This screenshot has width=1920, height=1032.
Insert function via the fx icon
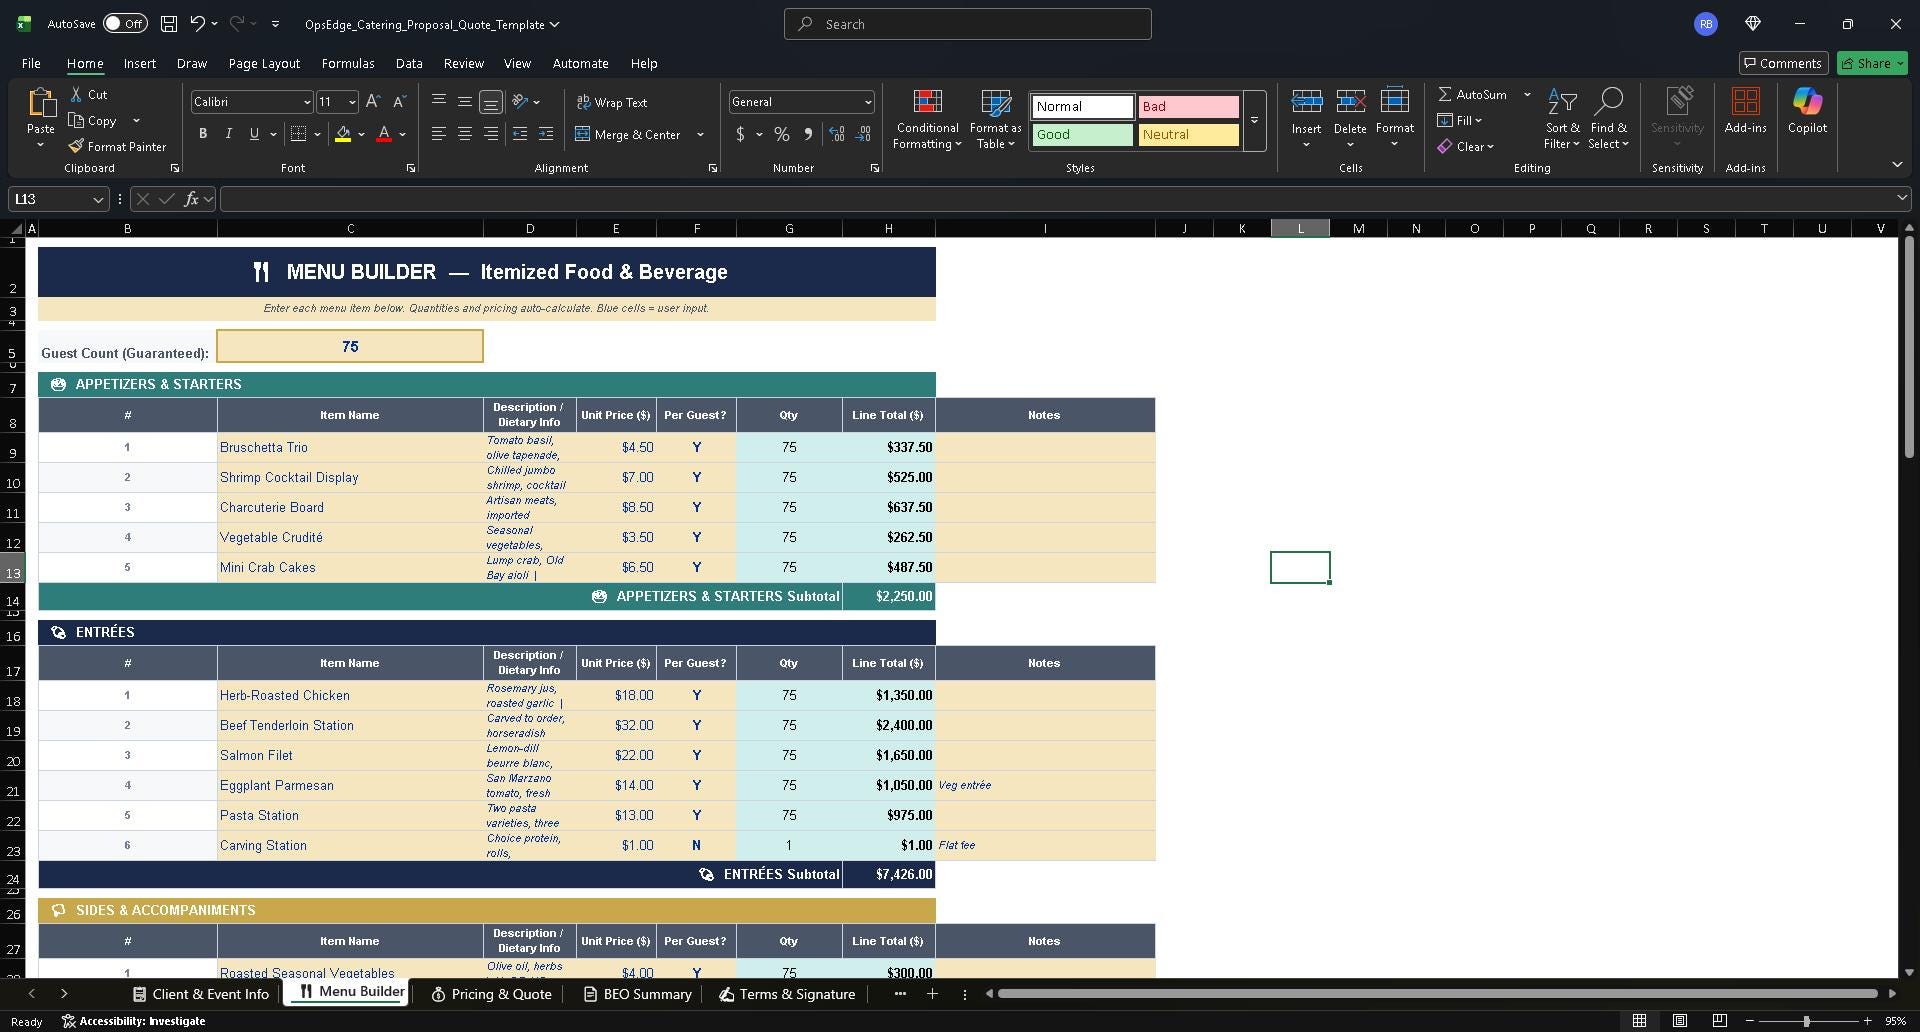191,199
